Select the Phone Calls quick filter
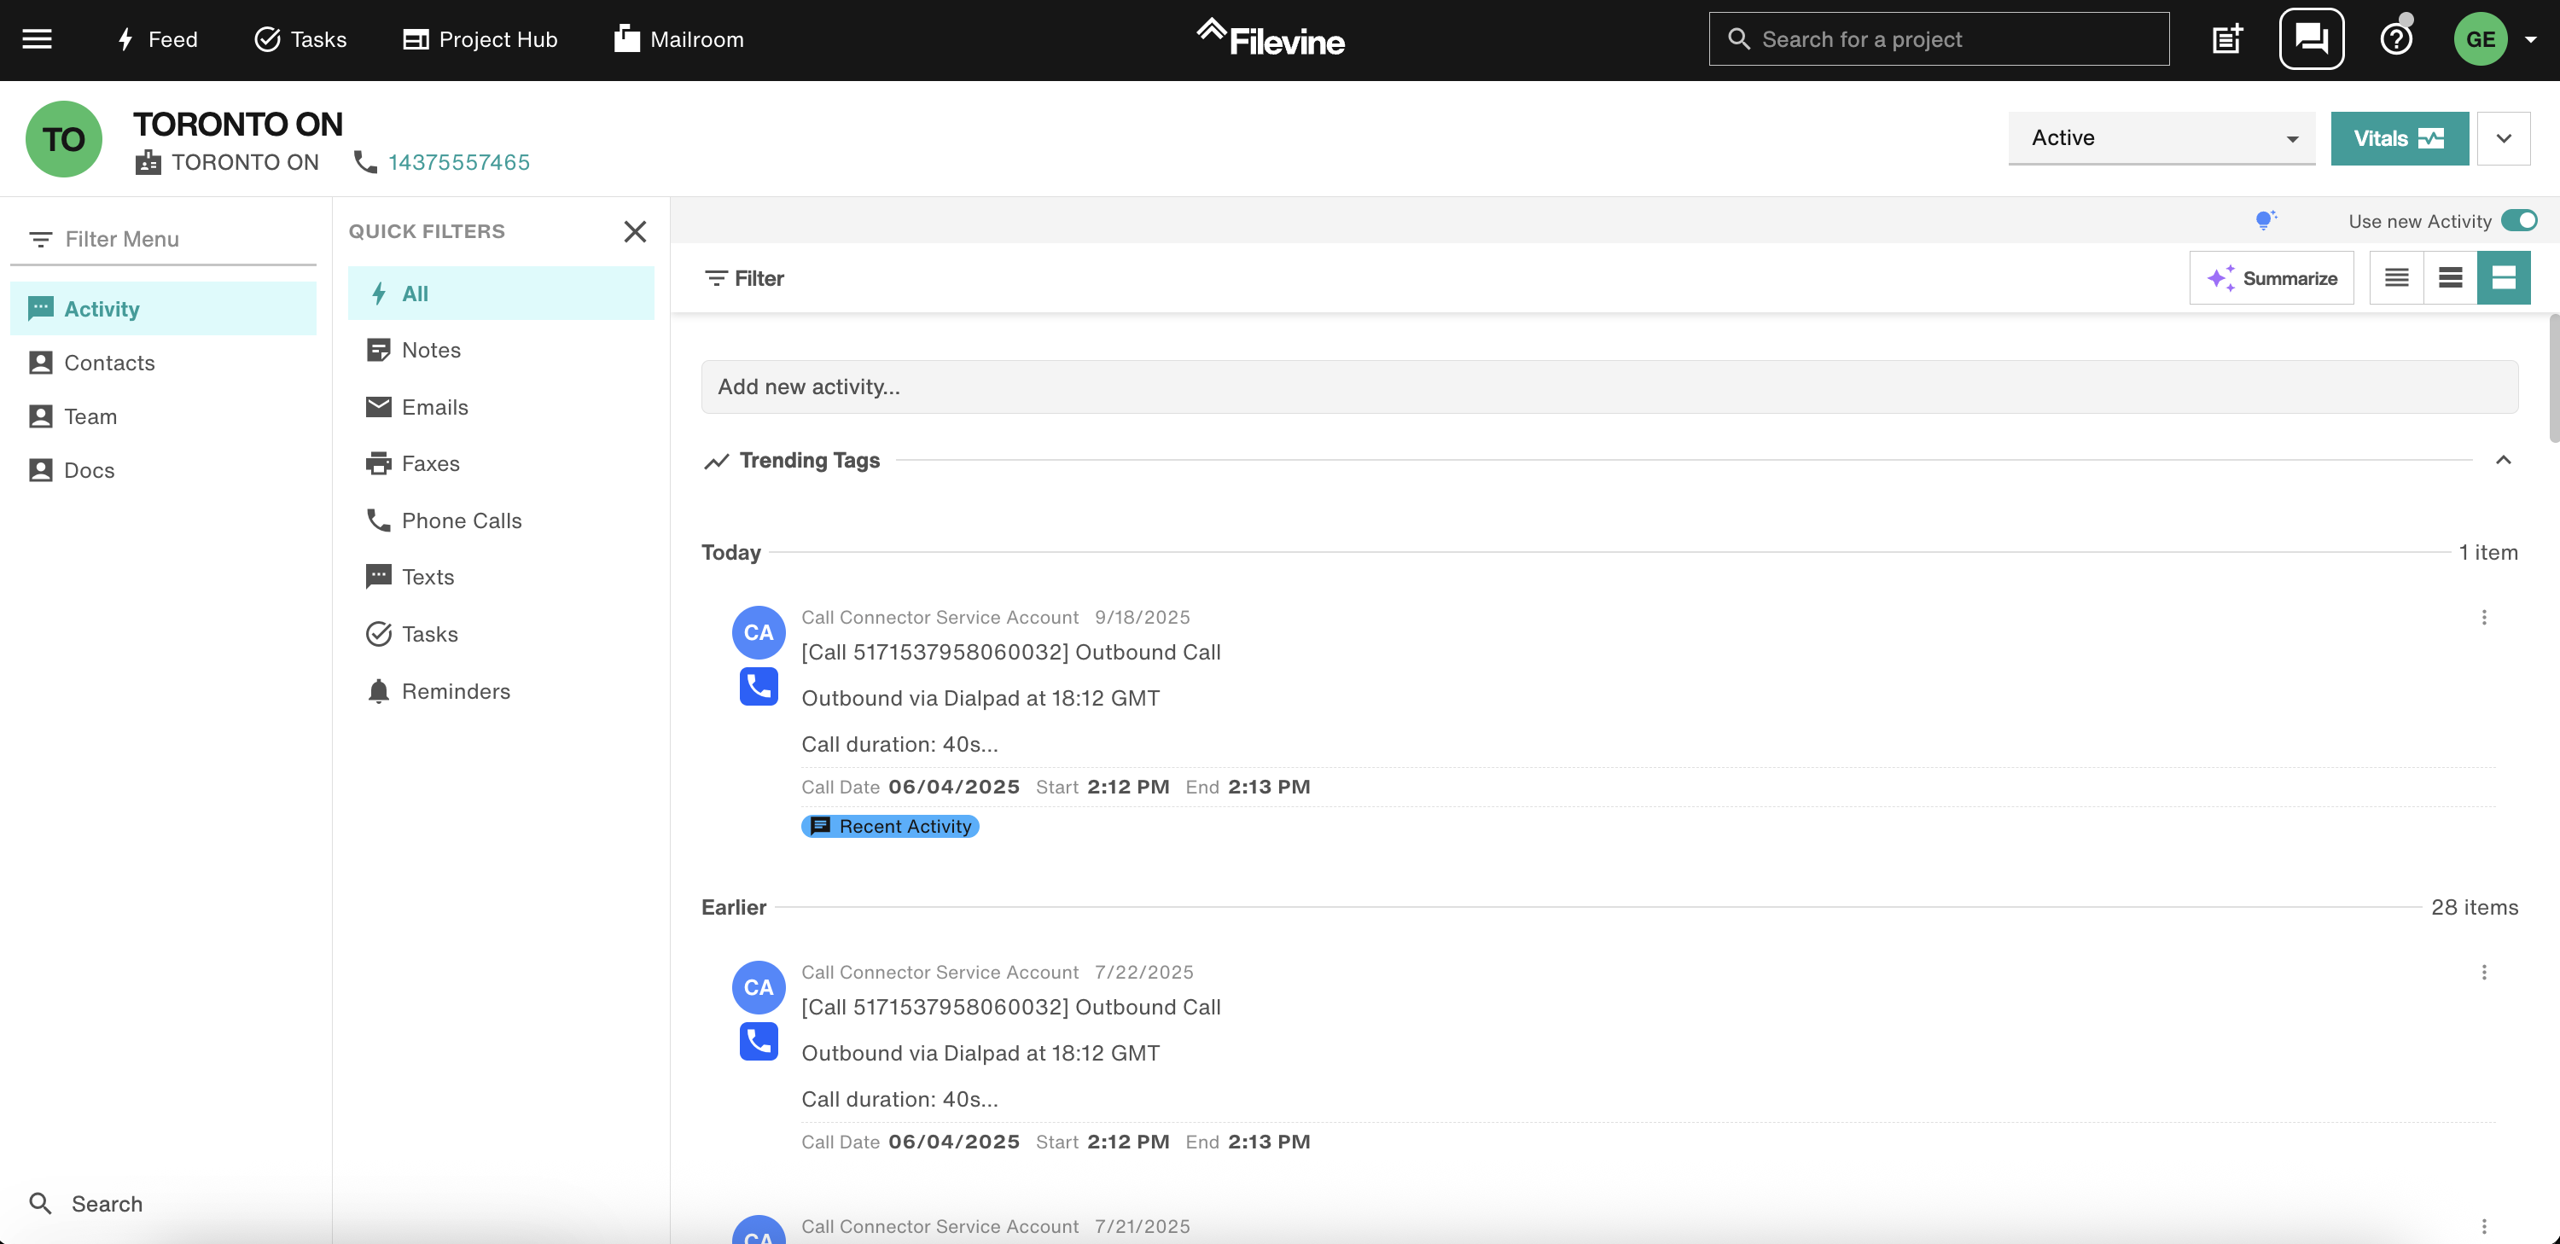 point(461,520)
